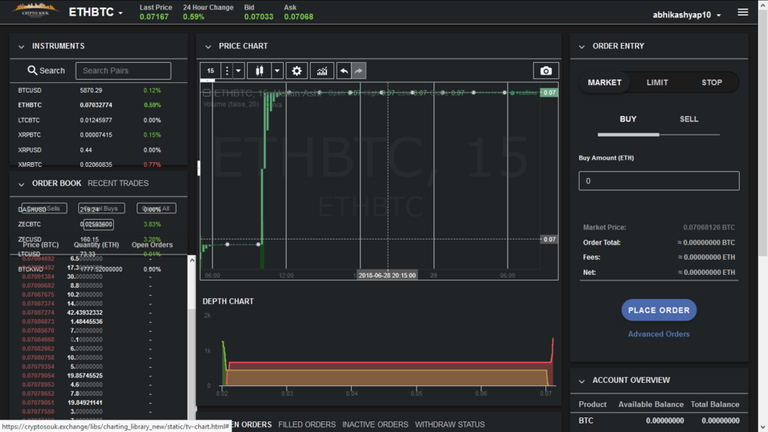Switch to the BUY side
768x432 pixels.
(628, 119)
